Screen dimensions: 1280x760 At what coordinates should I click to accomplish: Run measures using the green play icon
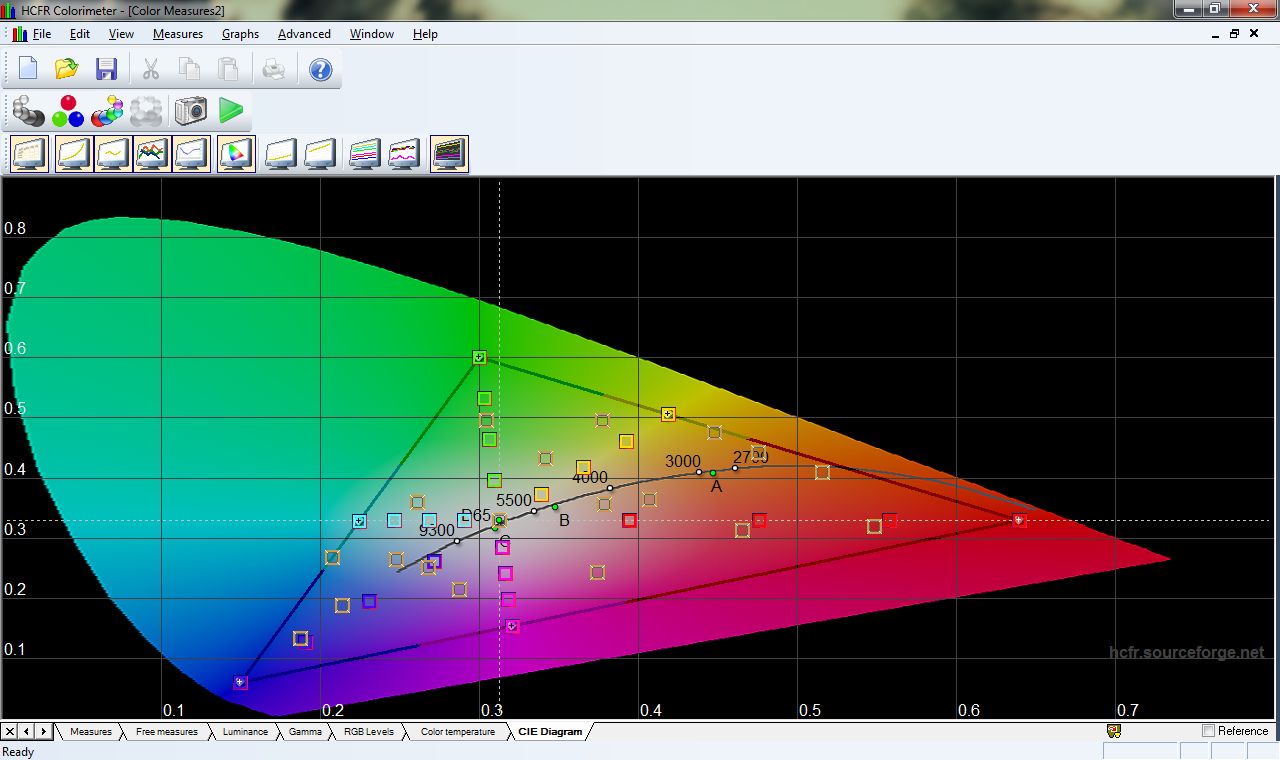tap(231, 110)
